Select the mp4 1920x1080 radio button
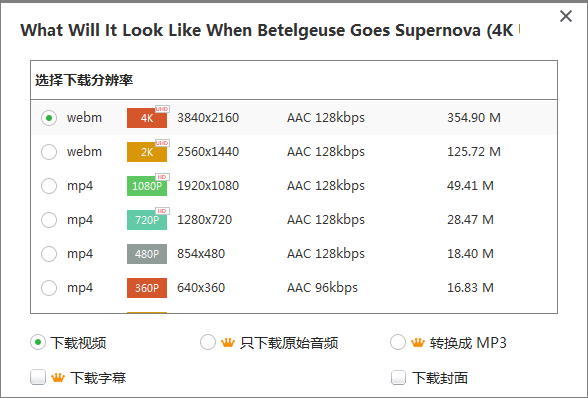The image size is (588, 398). (x=49, y=186)
